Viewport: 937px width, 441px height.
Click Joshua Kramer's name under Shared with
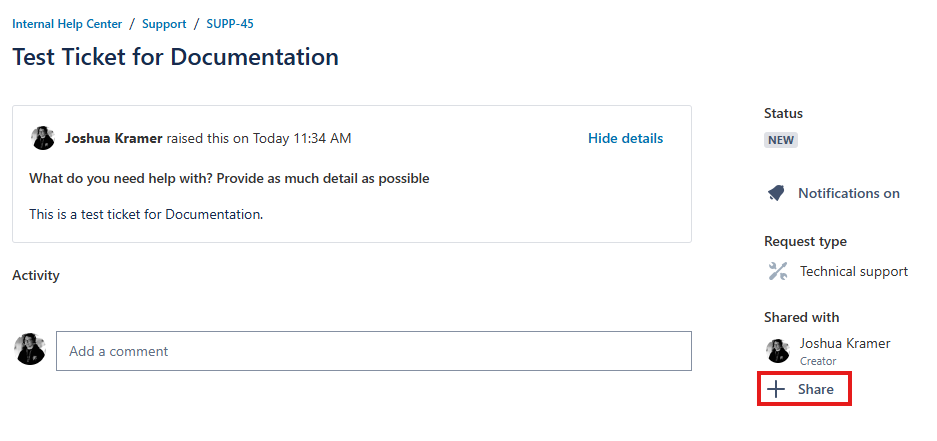click(x=844, y=343)
